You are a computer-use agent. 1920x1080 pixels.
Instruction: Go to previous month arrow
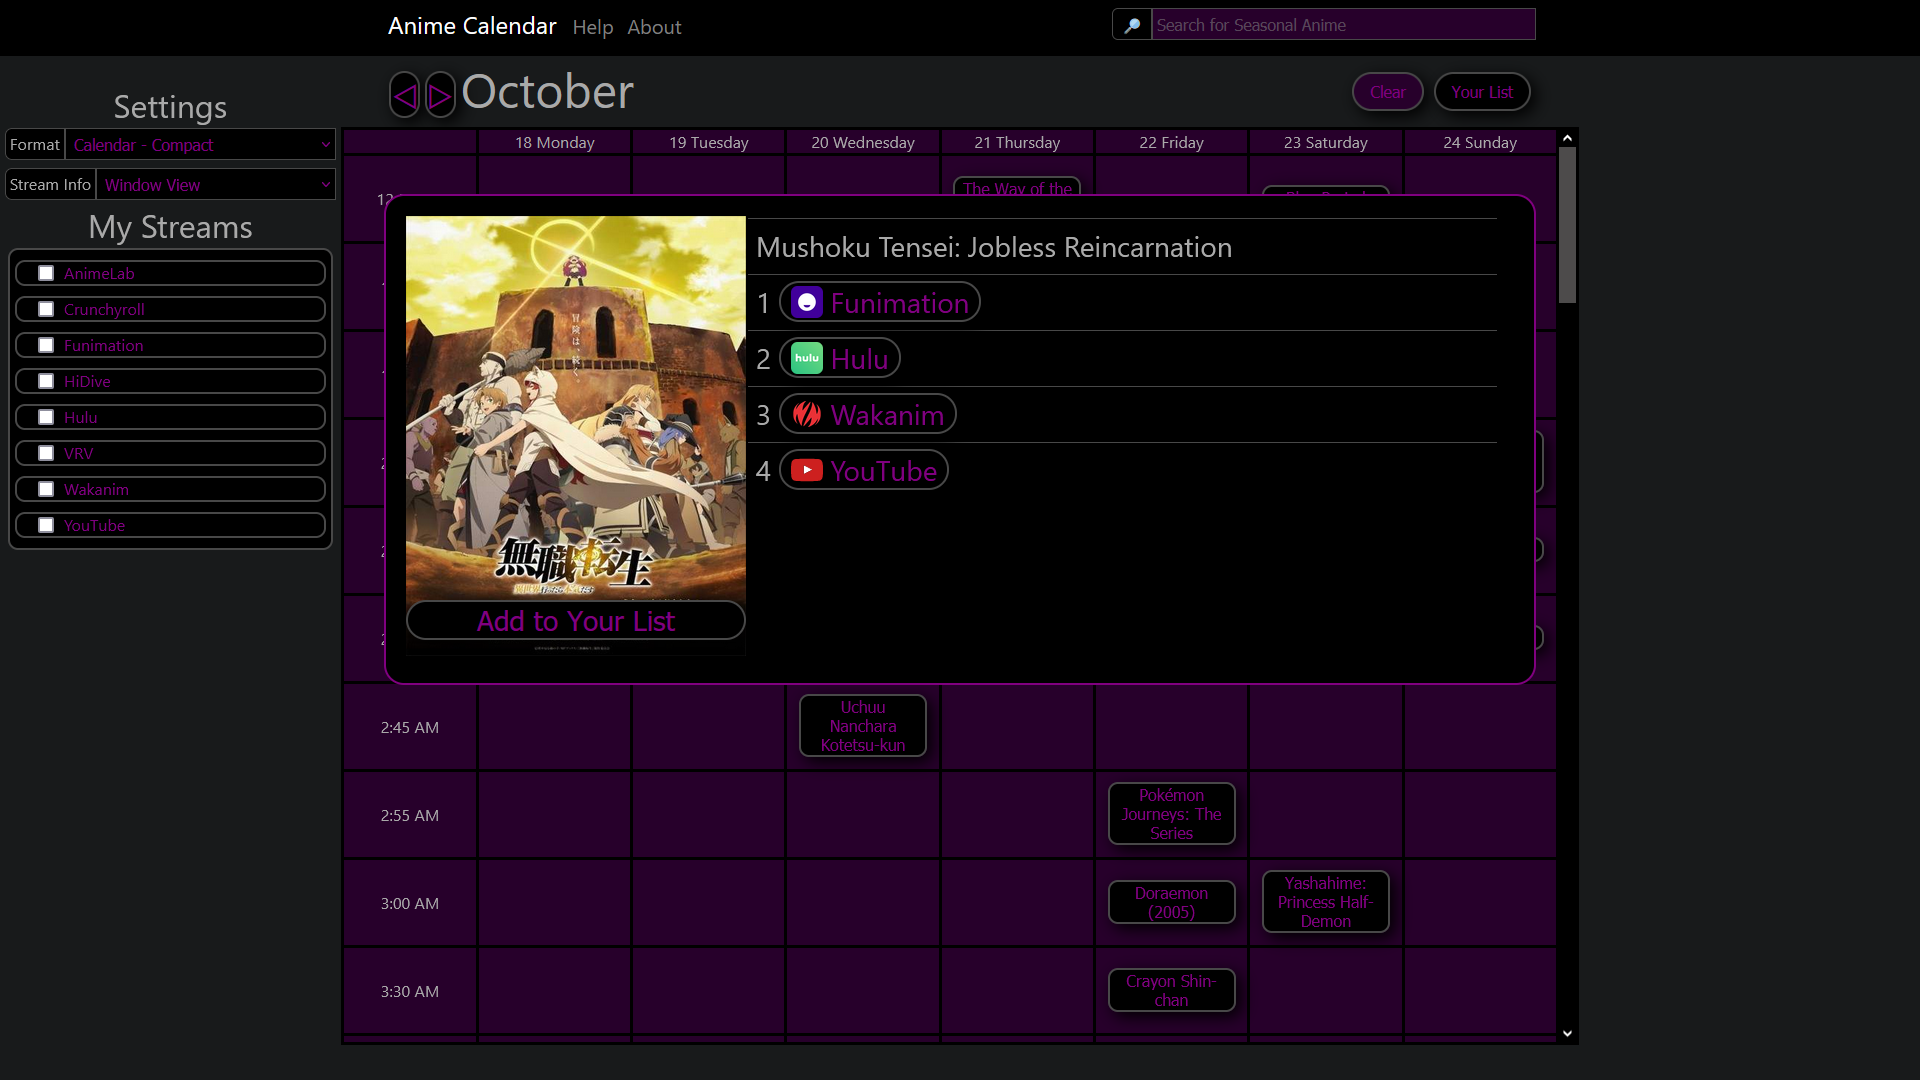pos(405,96)
